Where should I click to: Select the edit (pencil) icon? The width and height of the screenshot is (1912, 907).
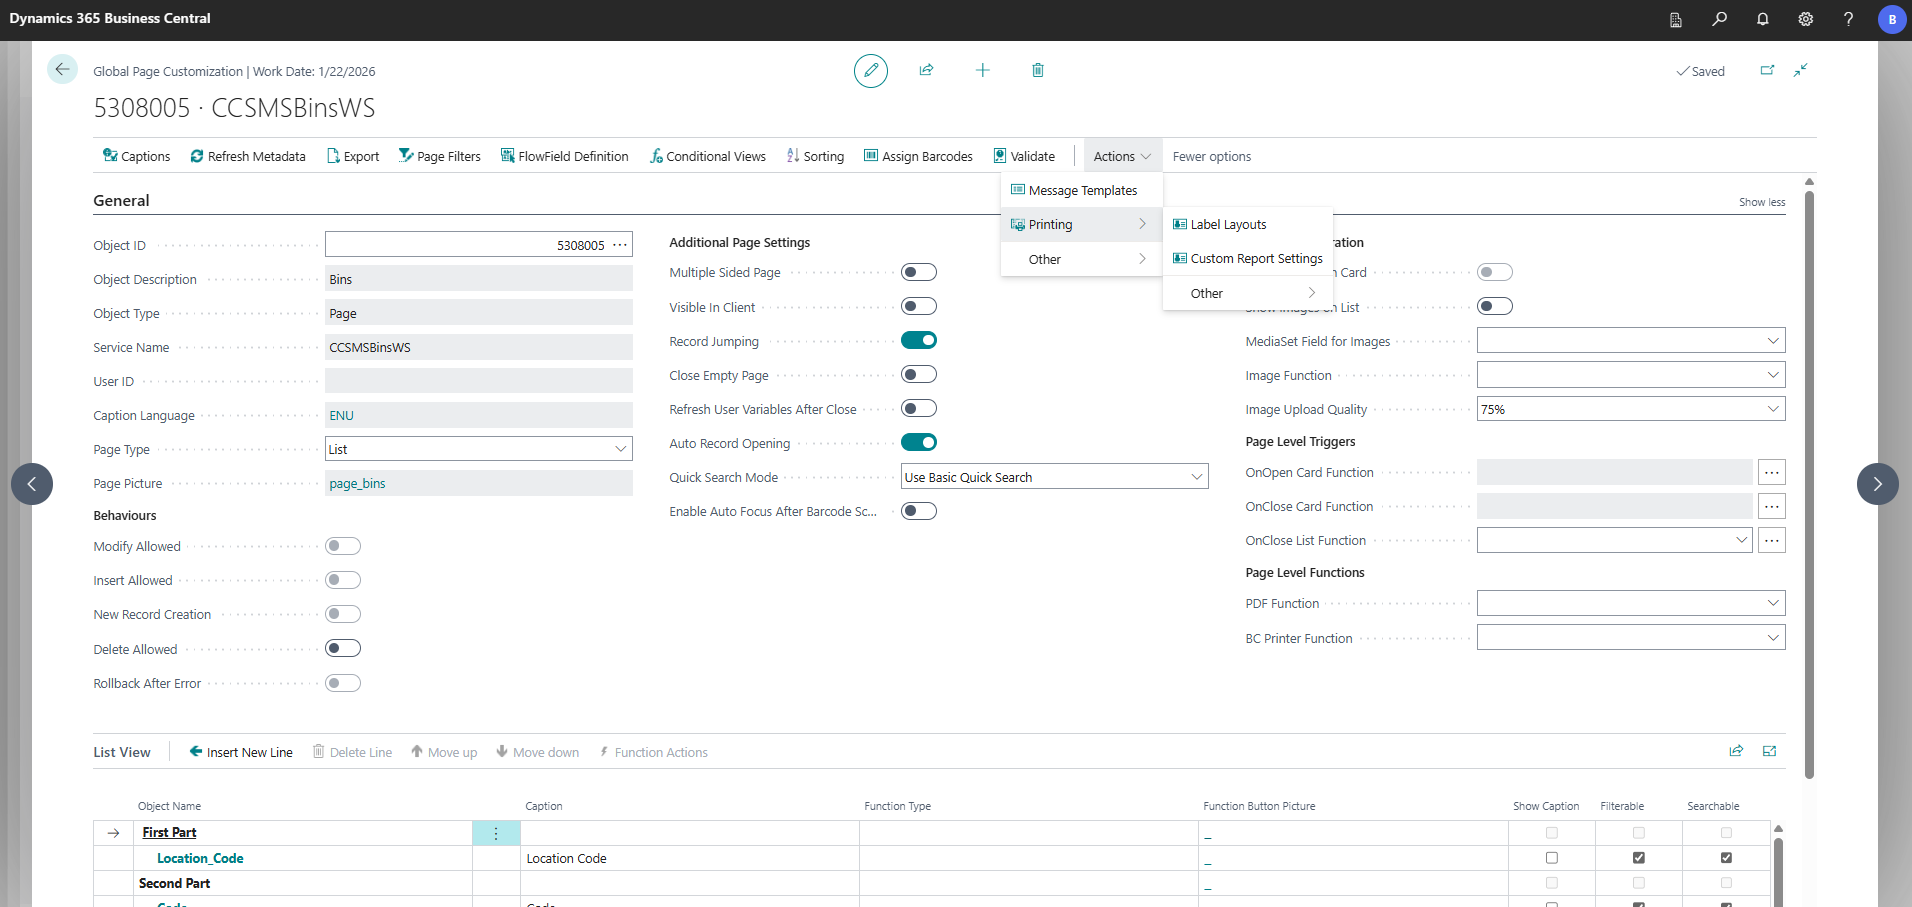pyautogui.click(x=870, y=70)
